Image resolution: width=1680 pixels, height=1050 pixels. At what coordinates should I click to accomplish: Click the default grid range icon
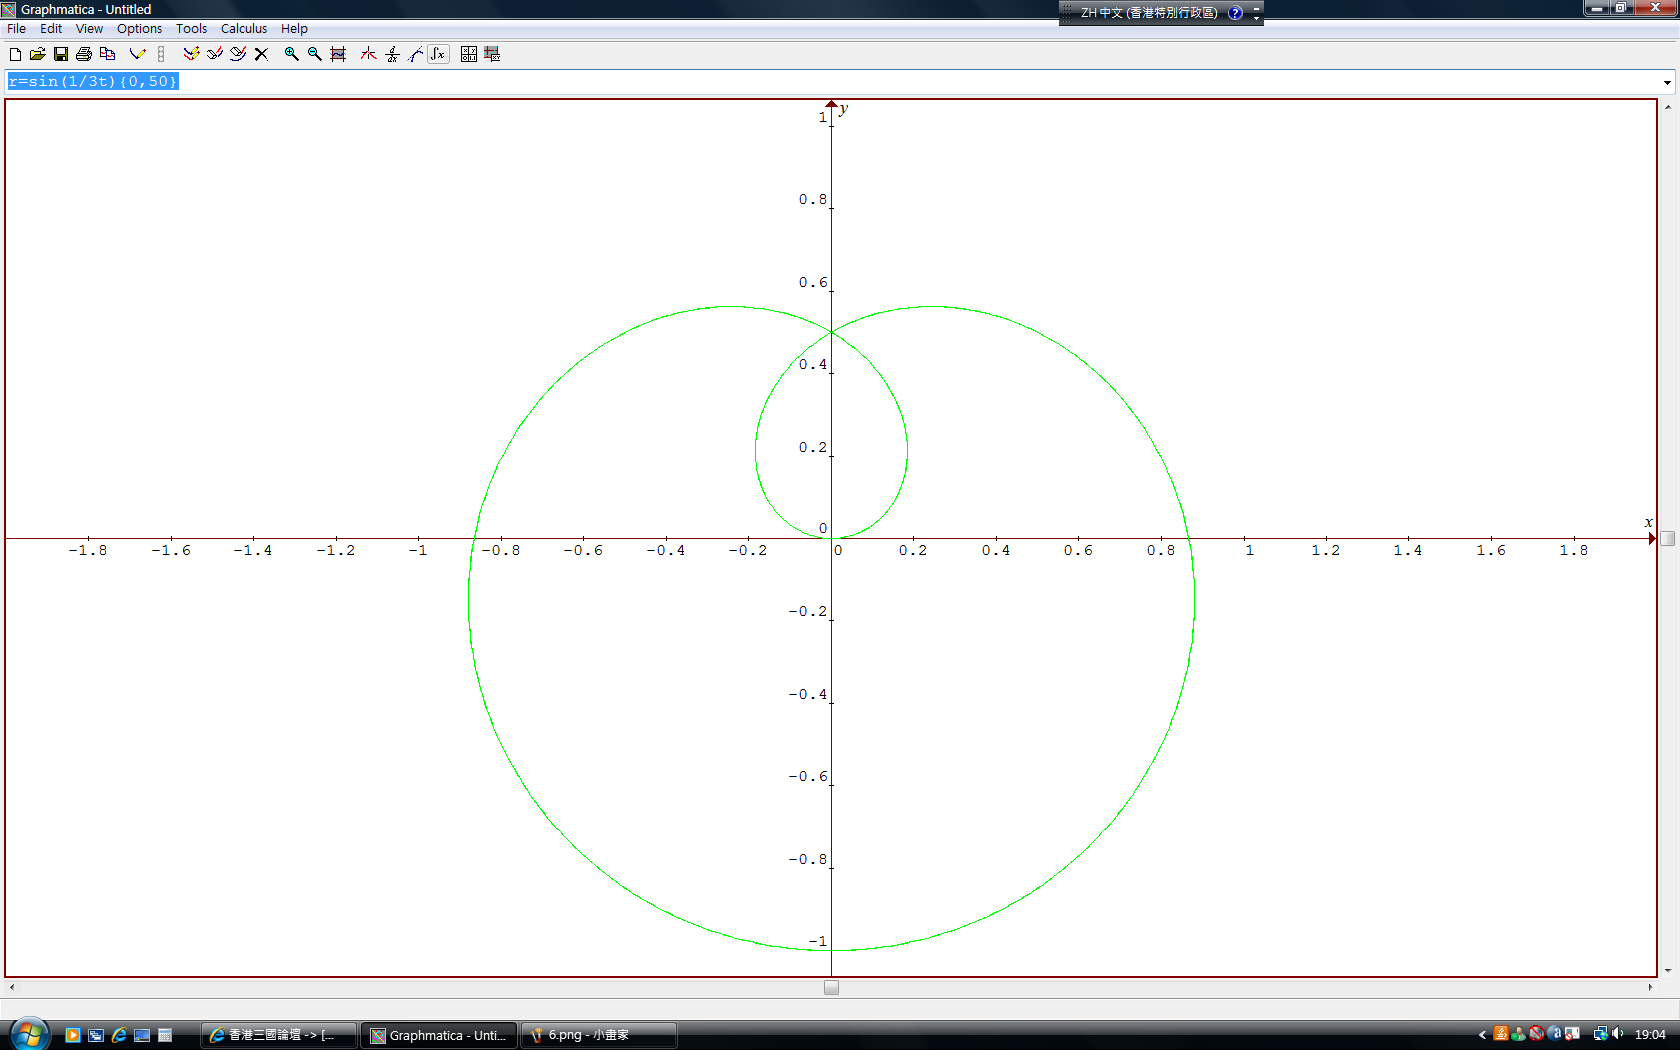[x=338, y=54]
